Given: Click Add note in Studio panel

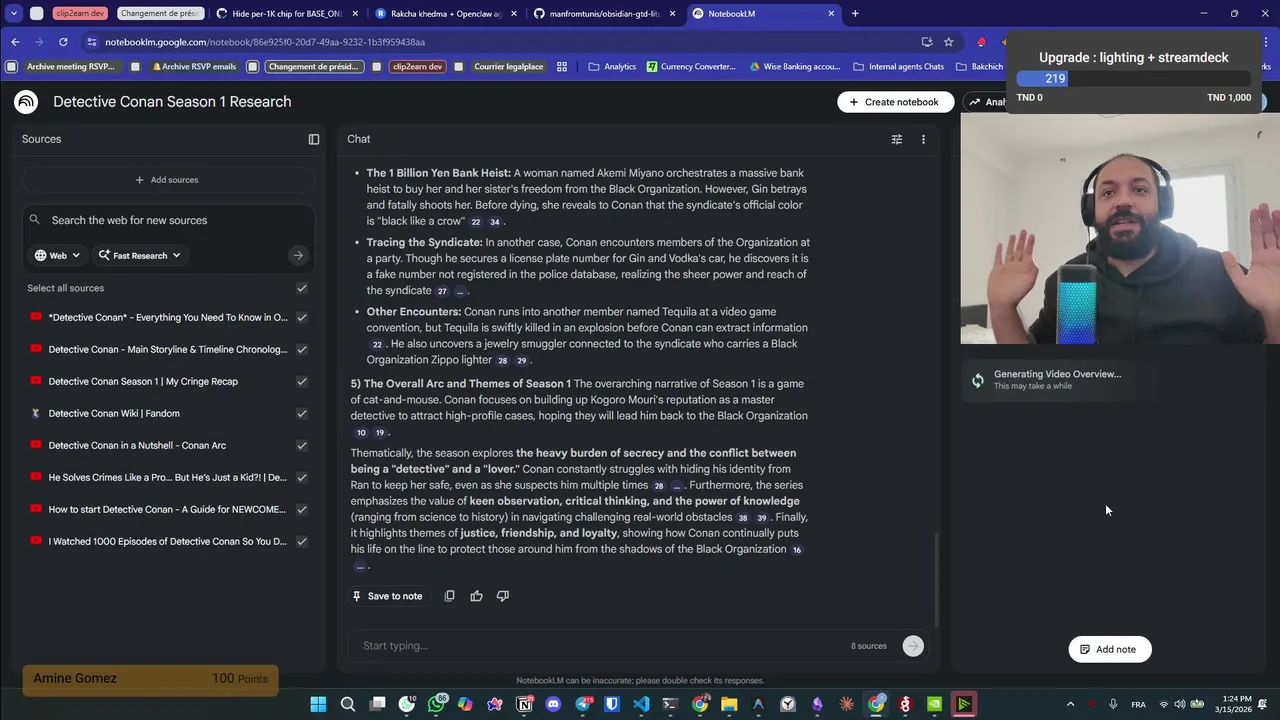Looking at the screenshot, I should coord(1109,649).
